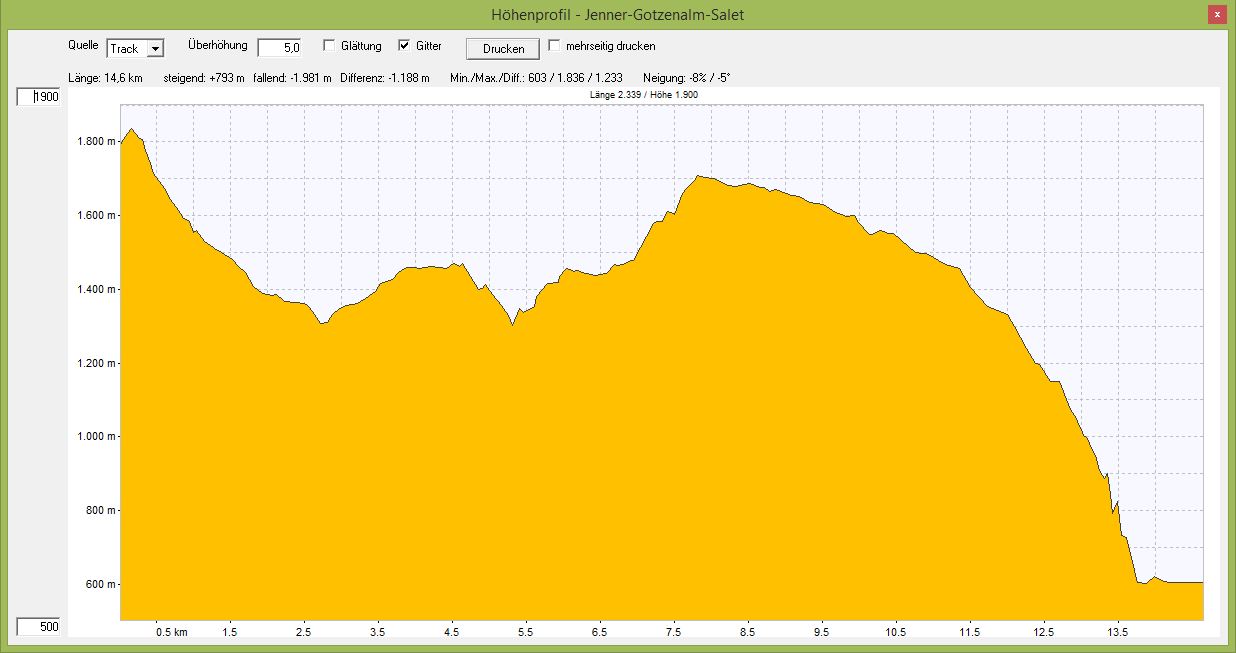Click the Höhenprofil title bar text
This screenshot has height=653, width=1236.
[x=617, y=15]
